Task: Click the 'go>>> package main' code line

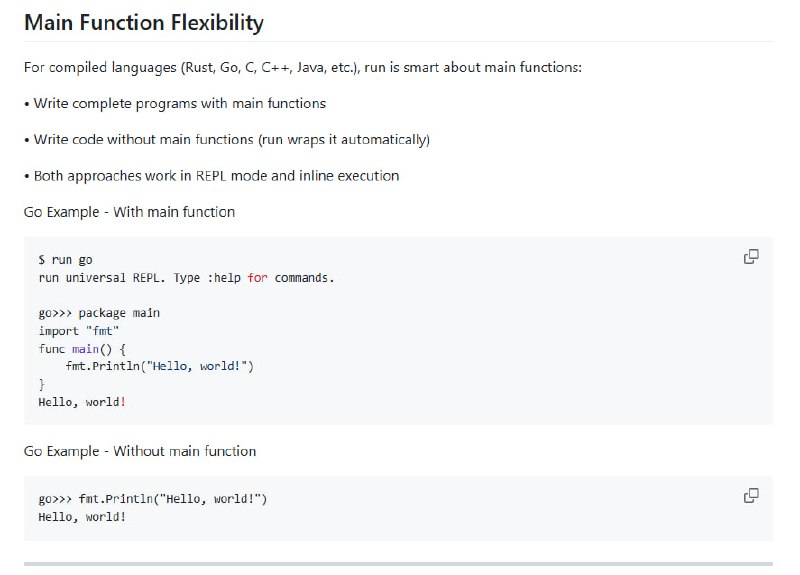Action: click(x=99, y=313)
